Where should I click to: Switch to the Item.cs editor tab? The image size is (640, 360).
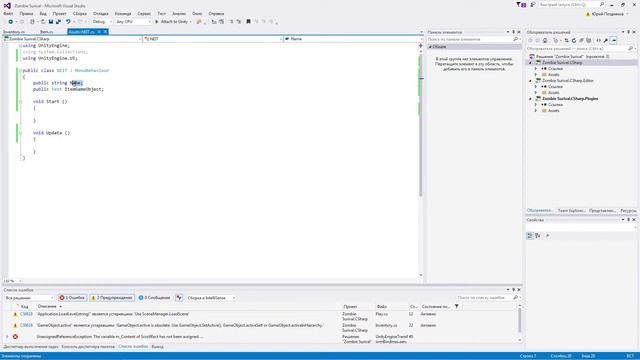[47, 31]
